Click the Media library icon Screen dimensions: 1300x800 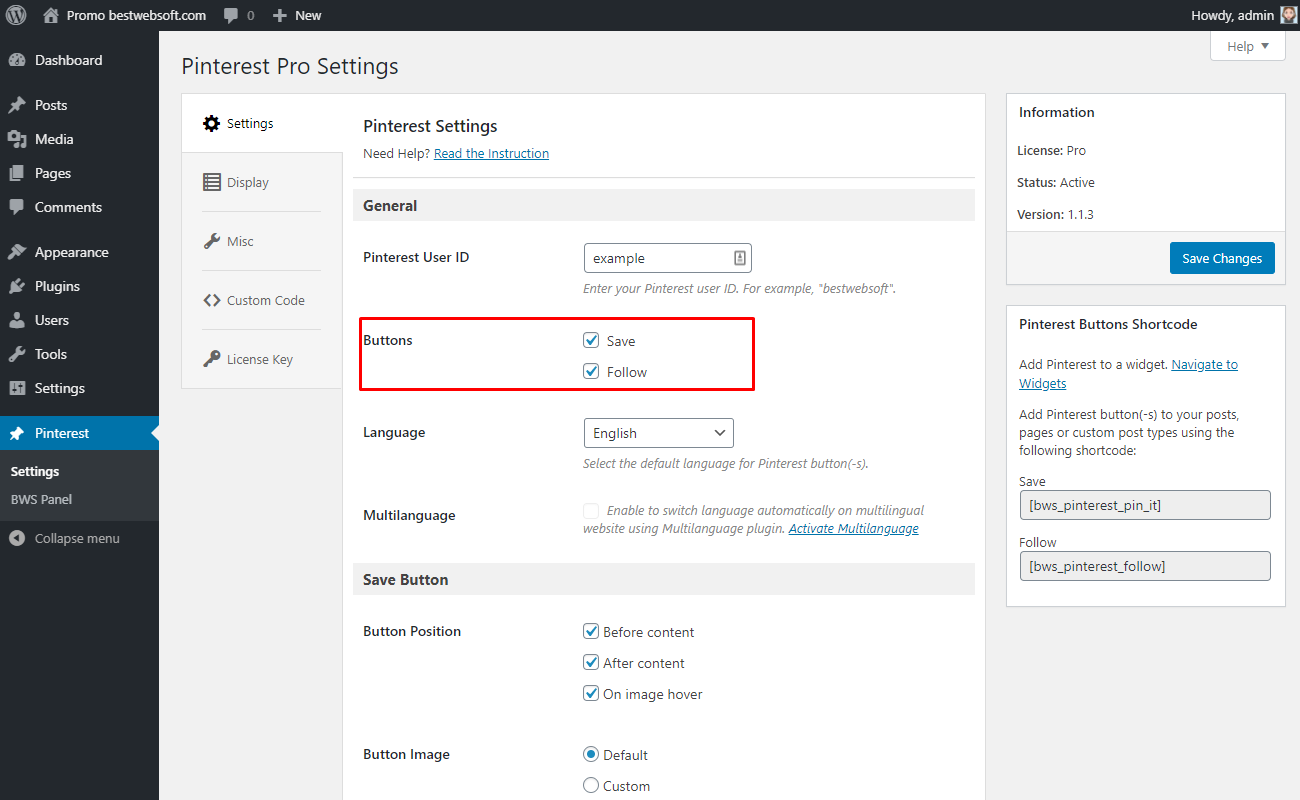pyautogui.click(x=17, y=139)
